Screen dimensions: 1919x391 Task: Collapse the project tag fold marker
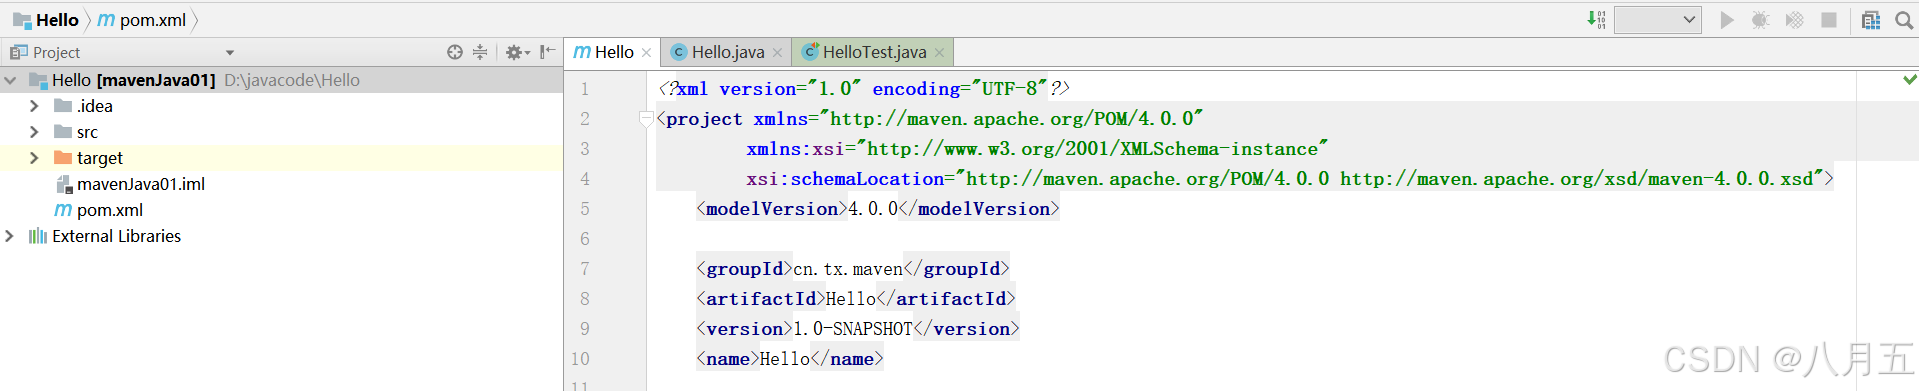click(645, 119)
